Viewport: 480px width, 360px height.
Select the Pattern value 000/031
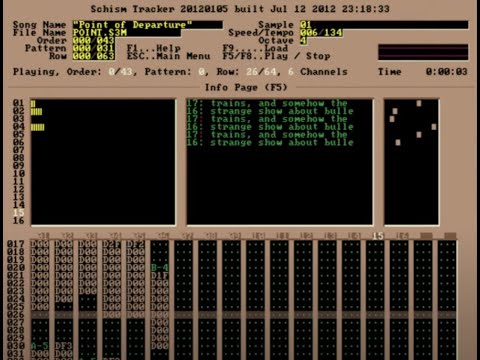click(x=94, y=48)
